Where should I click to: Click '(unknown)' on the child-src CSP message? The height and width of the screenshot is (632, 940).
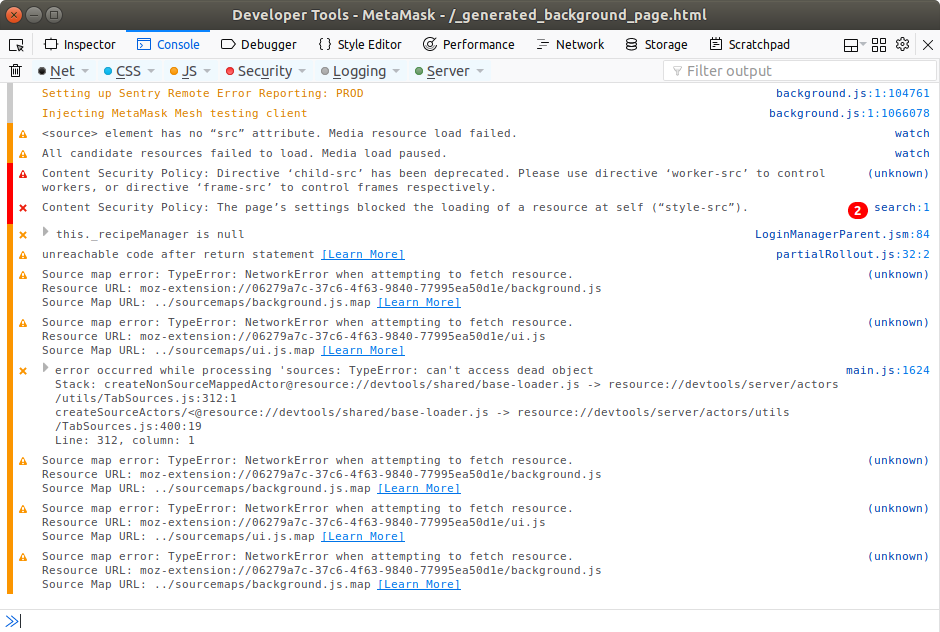point(898,174)
